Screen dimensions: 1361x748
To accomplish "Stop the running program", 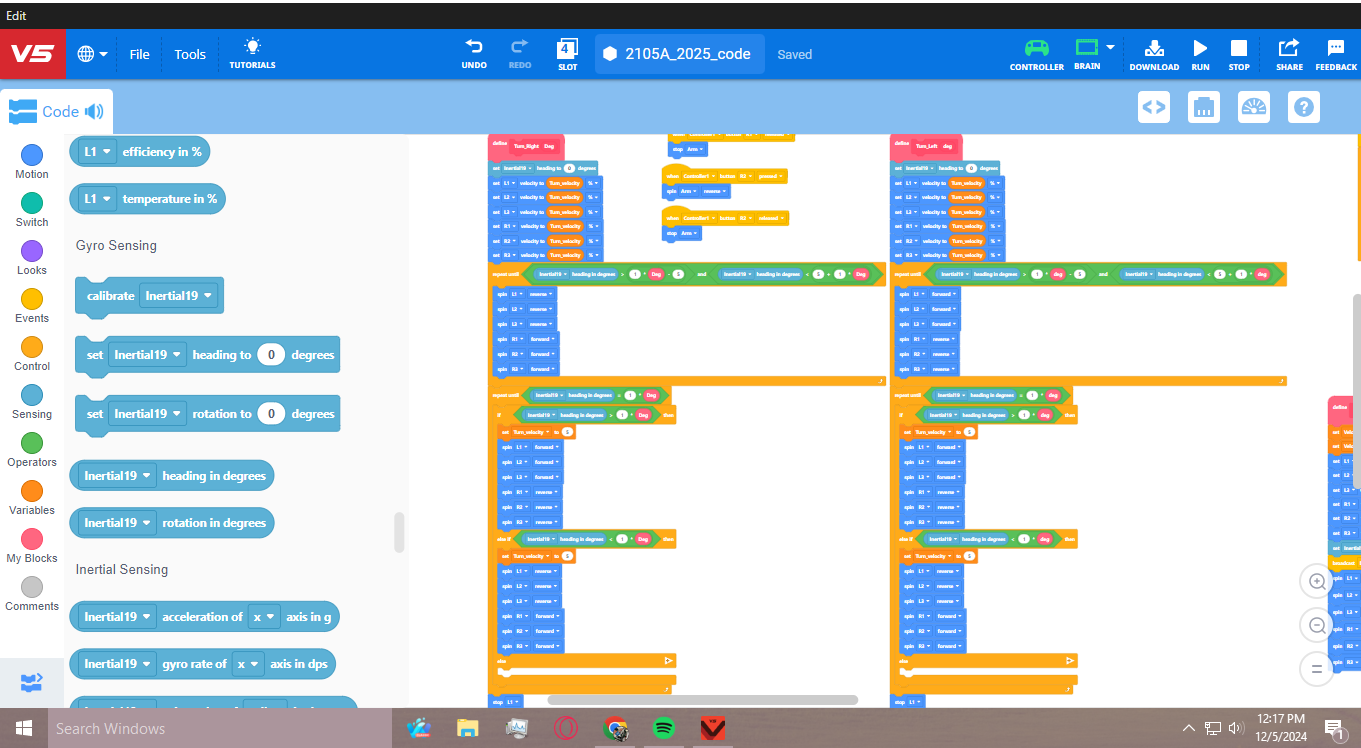I will [1239, 54].
